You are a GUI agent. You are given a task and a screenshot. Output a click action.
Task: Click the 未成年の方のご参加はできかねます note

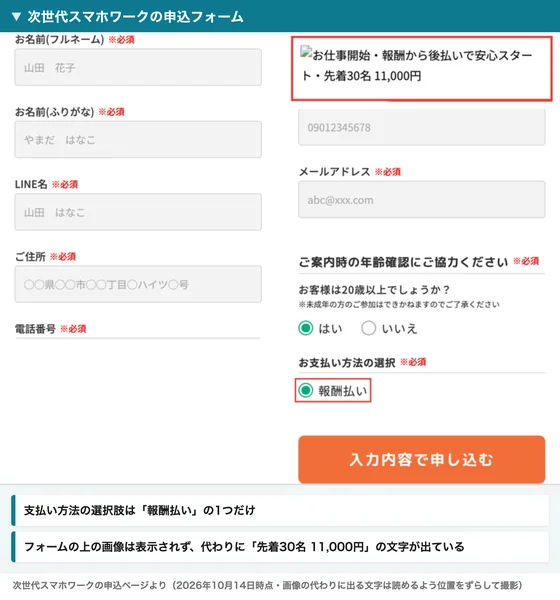click(399, 305)
